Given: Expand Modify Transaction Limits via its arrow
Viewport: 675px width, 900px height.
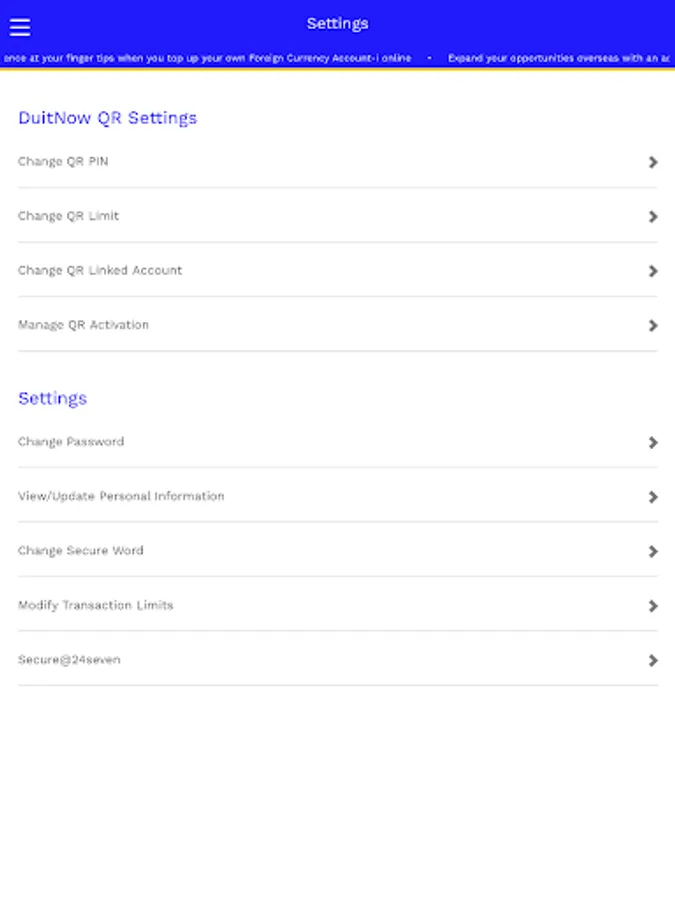Looking at the screenshot, I should tap(653, 606).
